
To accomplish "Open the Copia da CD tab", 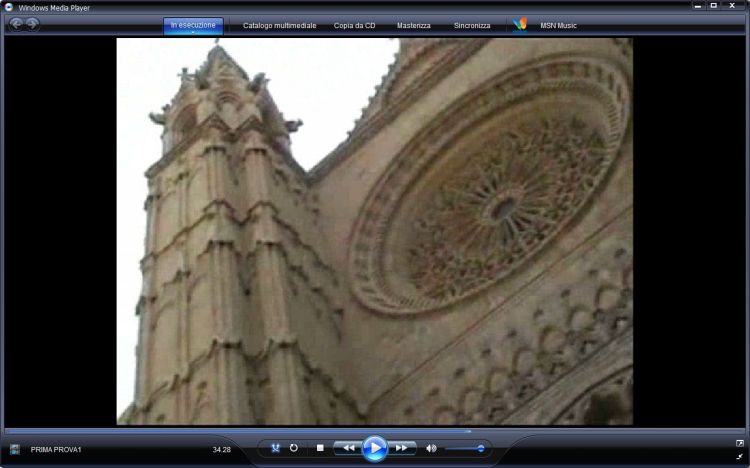I will click(x=354, y=25).
